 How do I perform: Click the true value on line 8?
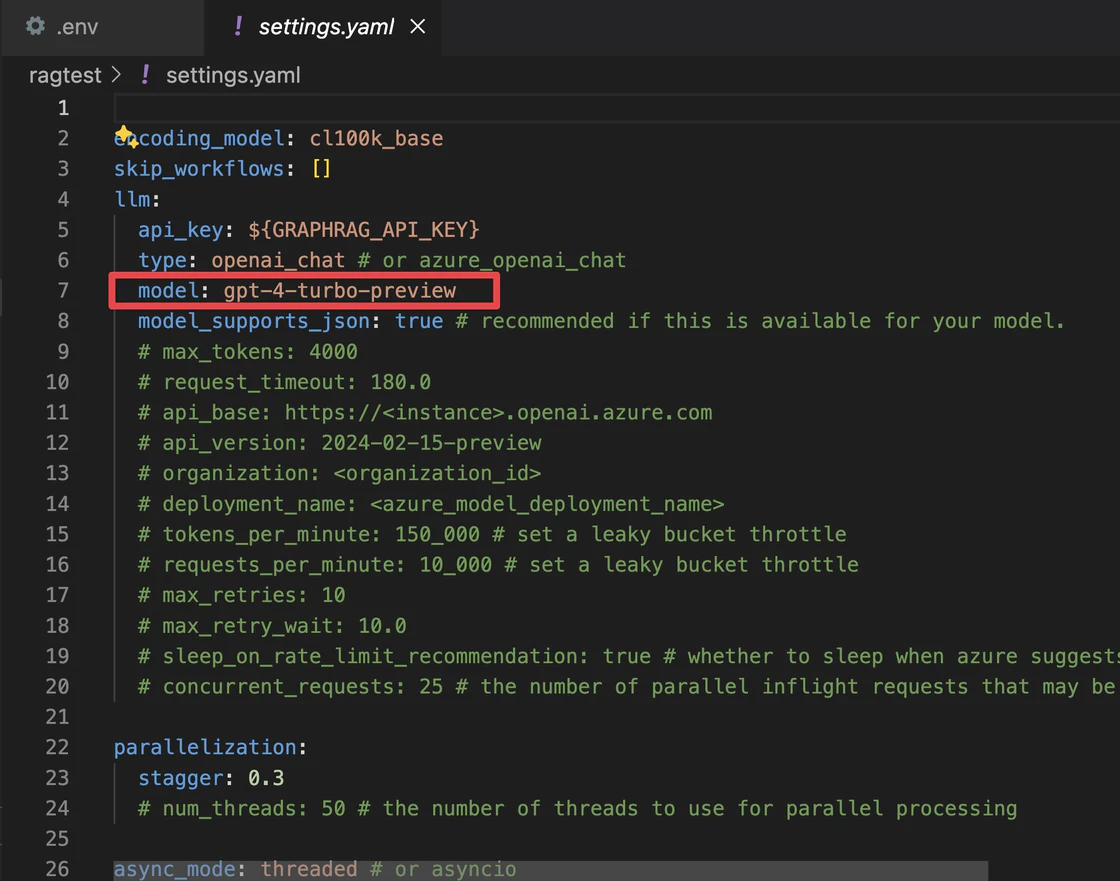419,321
